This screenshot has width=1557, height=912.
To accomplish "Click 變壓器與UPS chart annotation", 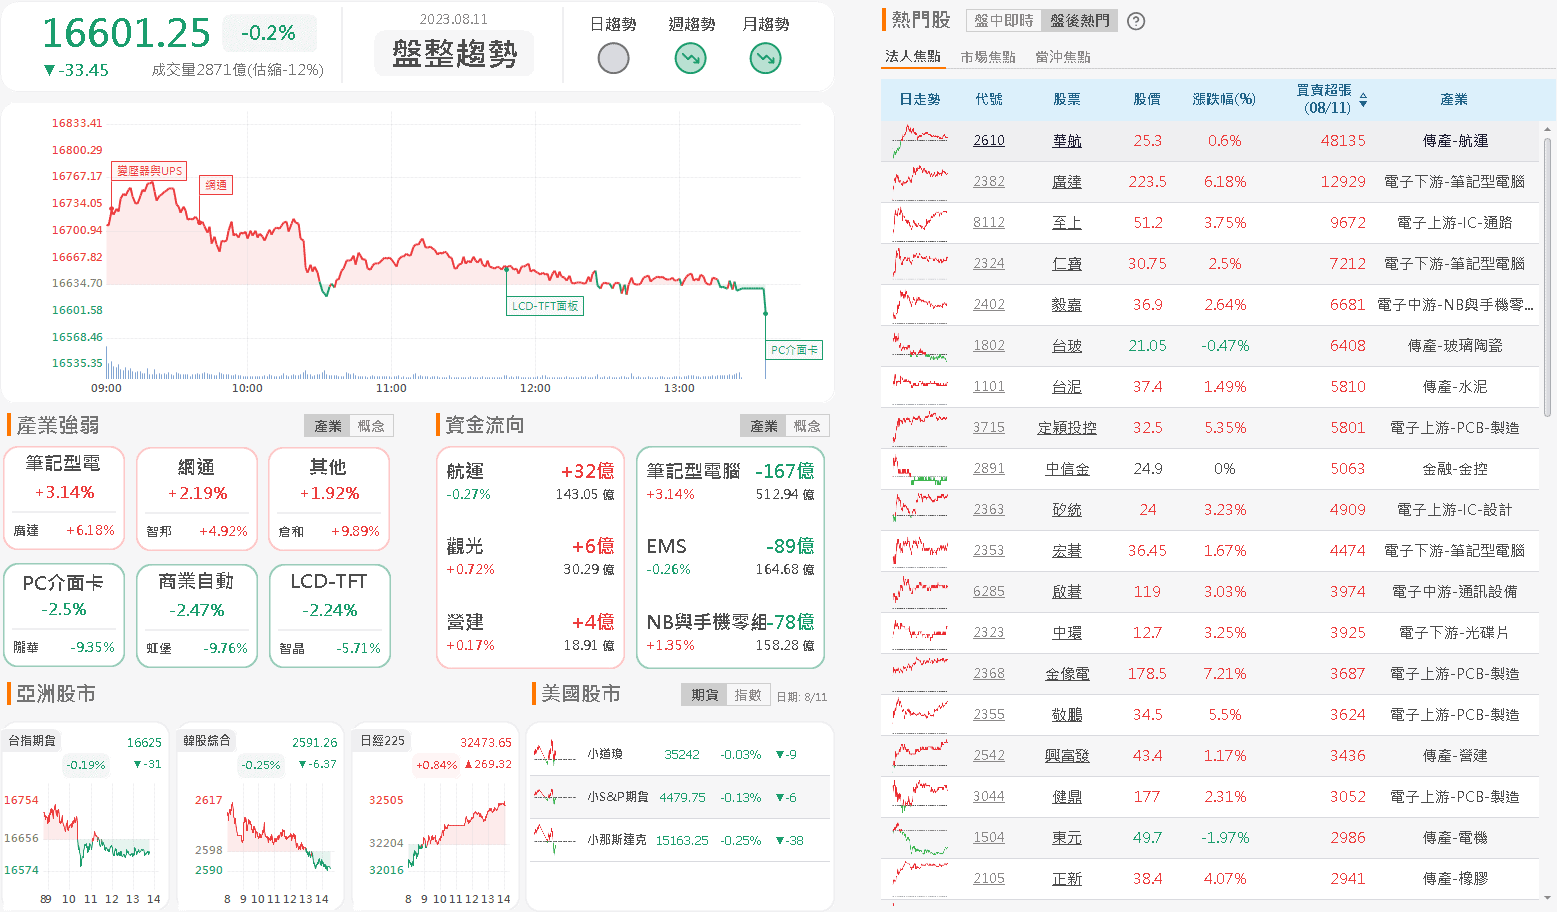I will 149,171.
